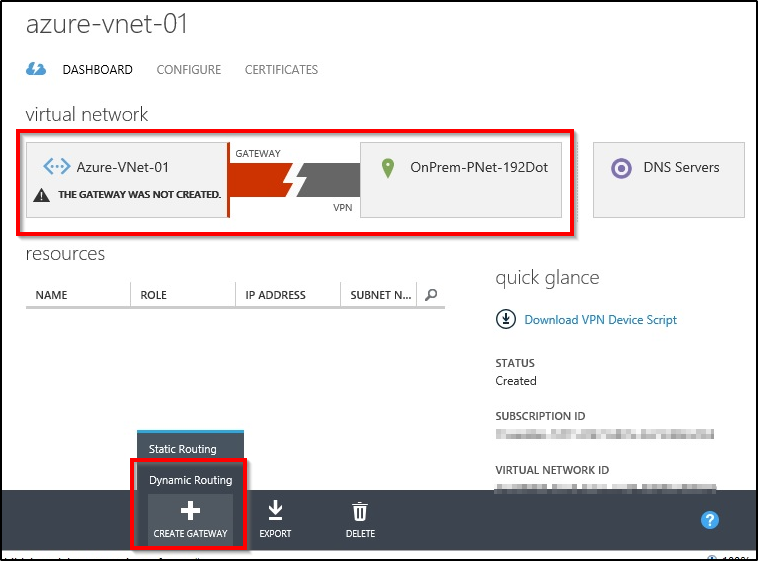Open the help question mark icon

[x=709, y=520]
